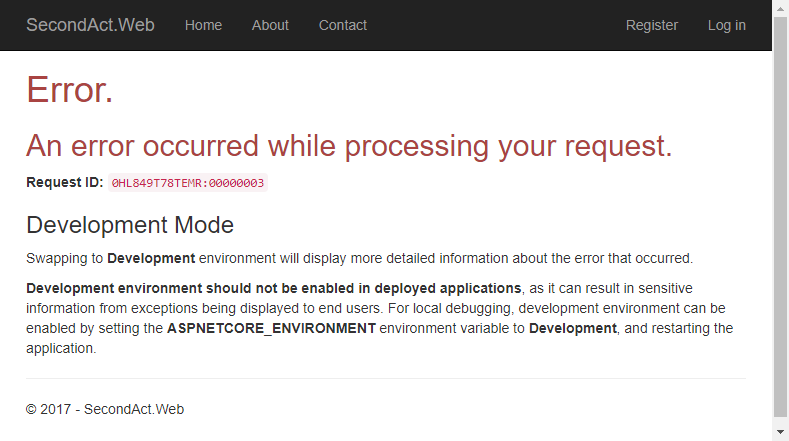Screen dimensions: 789x441
Task: Click the request ID code 0HL849T78TEMR:00000003
Action: (x=188, y=183)
